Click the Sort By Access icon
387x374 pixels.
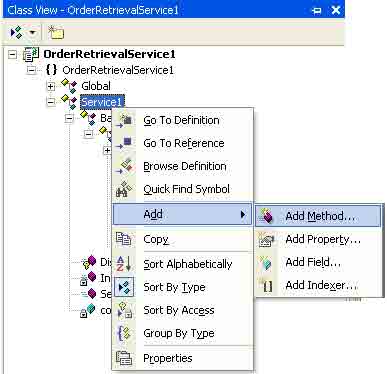tap(124, 310)
